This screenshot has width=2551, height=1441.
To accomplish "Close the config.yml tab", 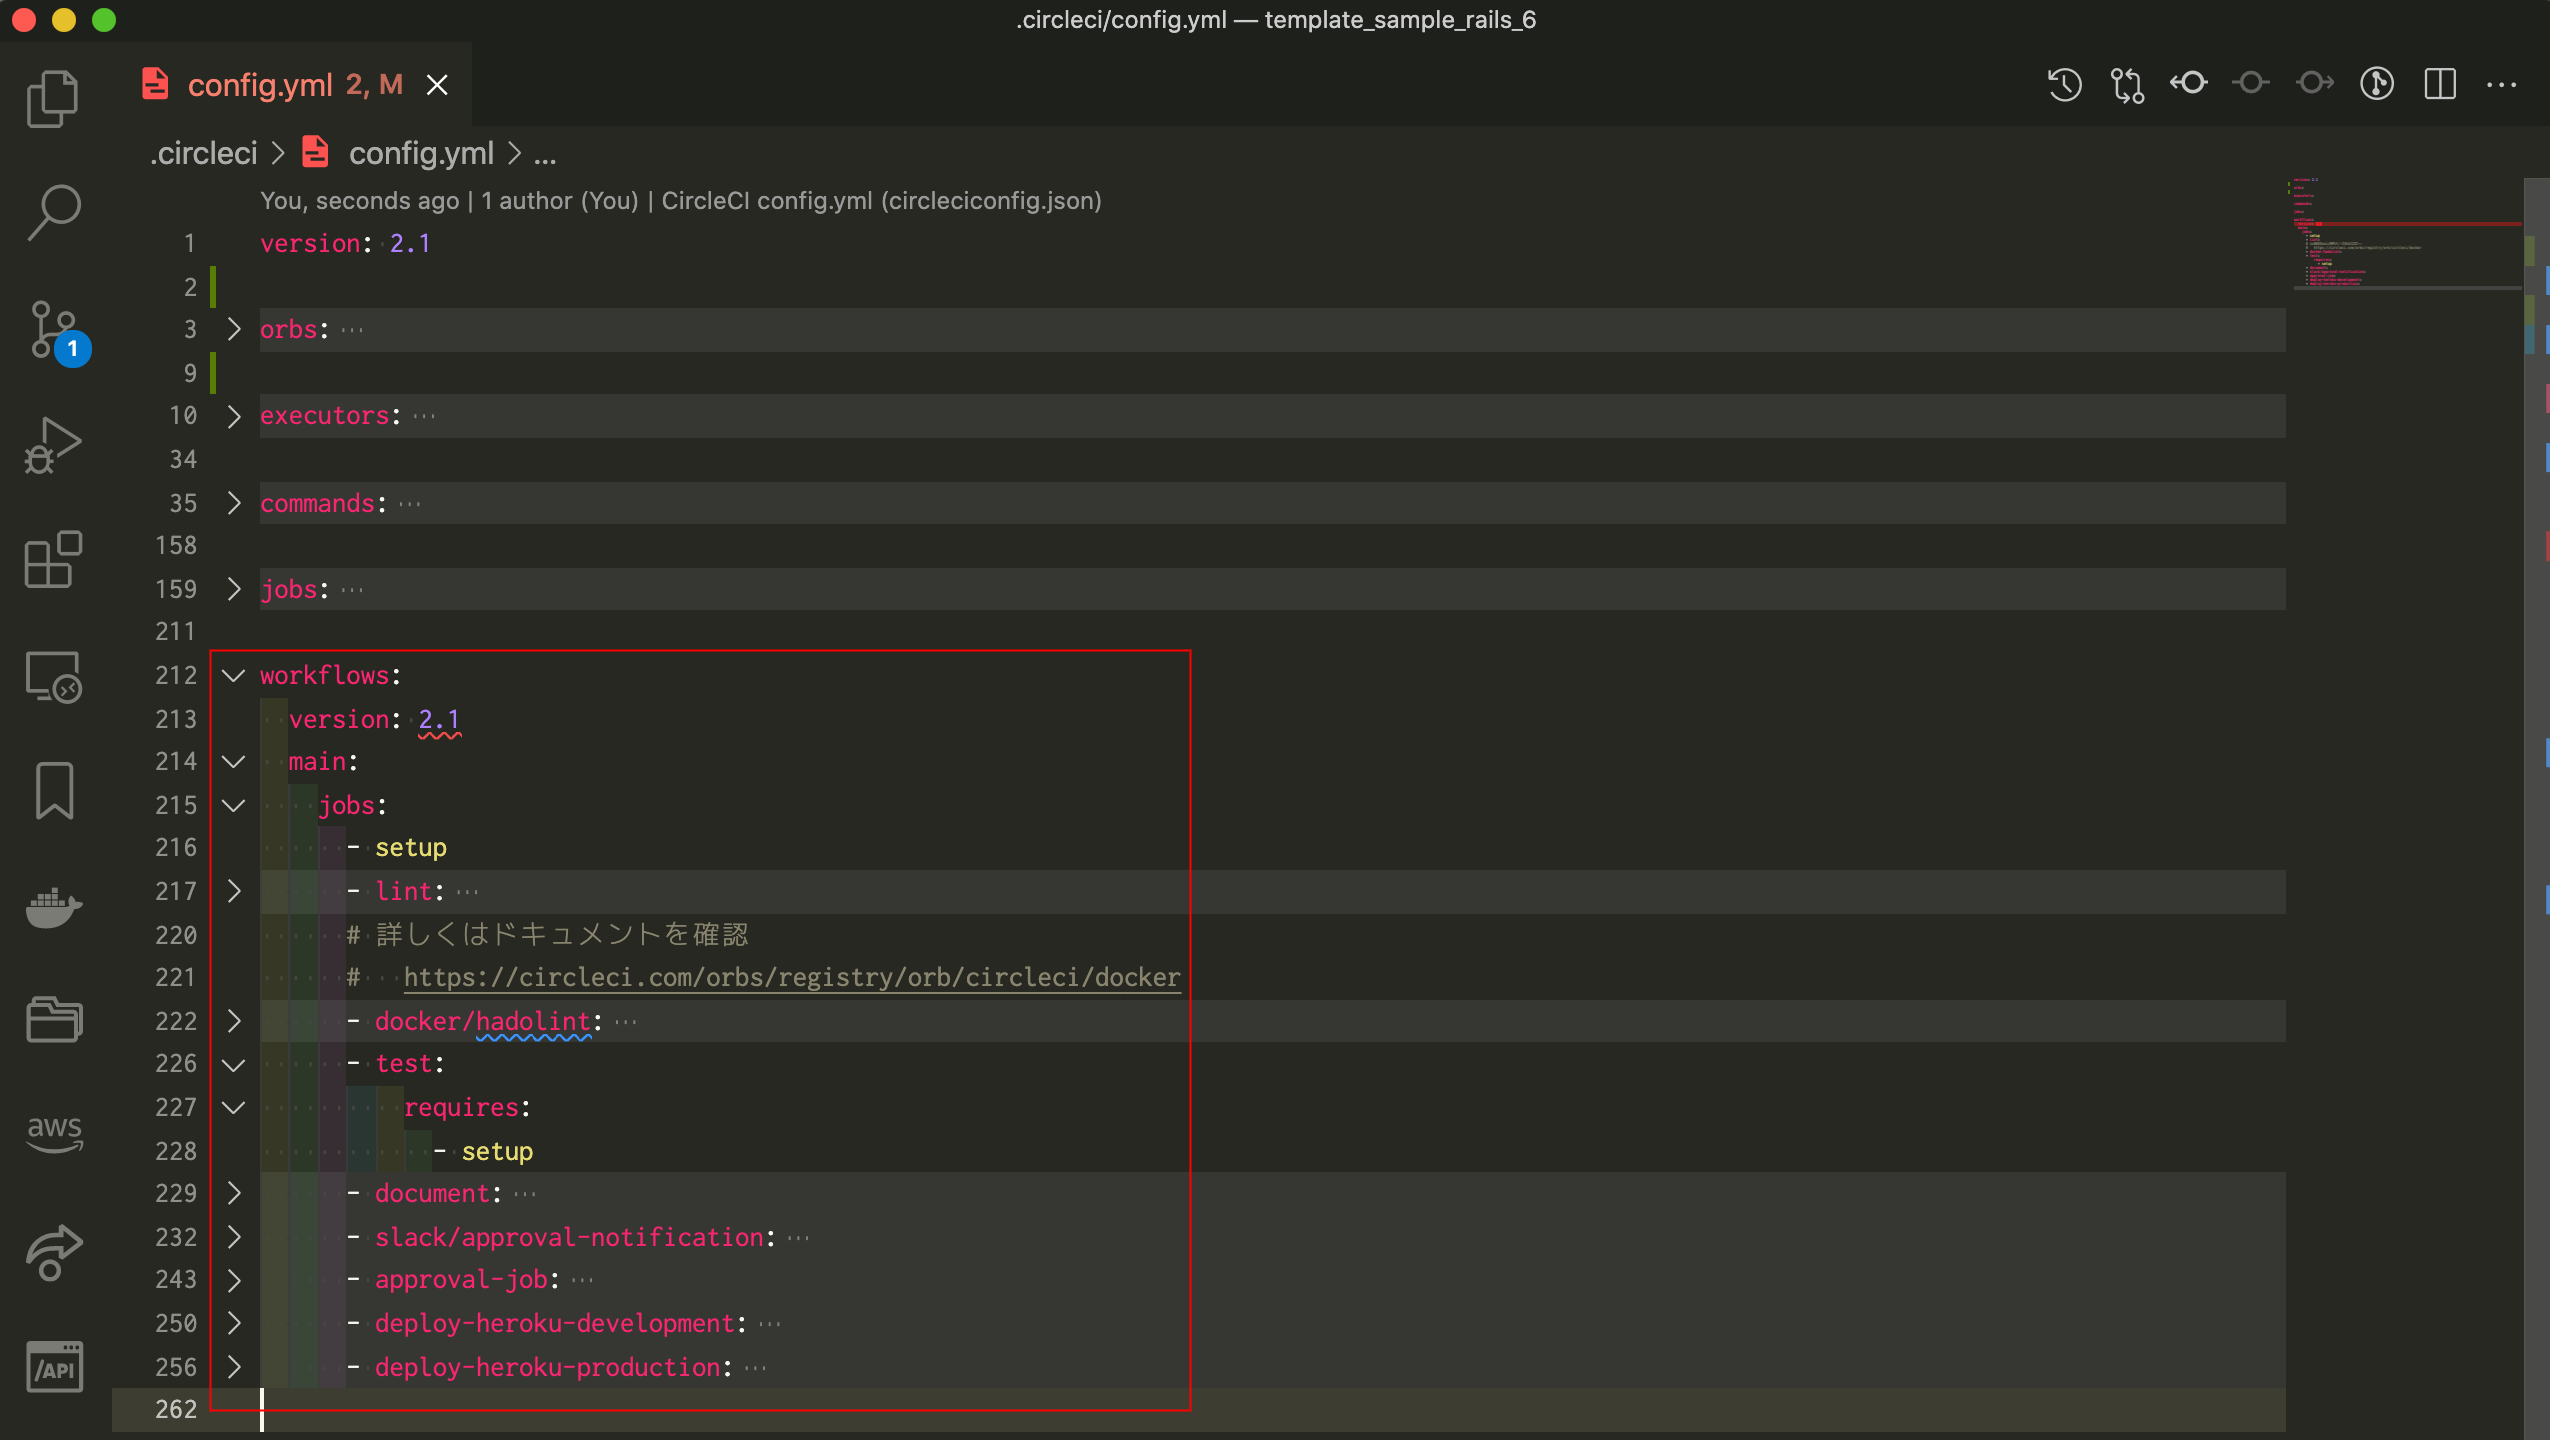I will (437, 85).
